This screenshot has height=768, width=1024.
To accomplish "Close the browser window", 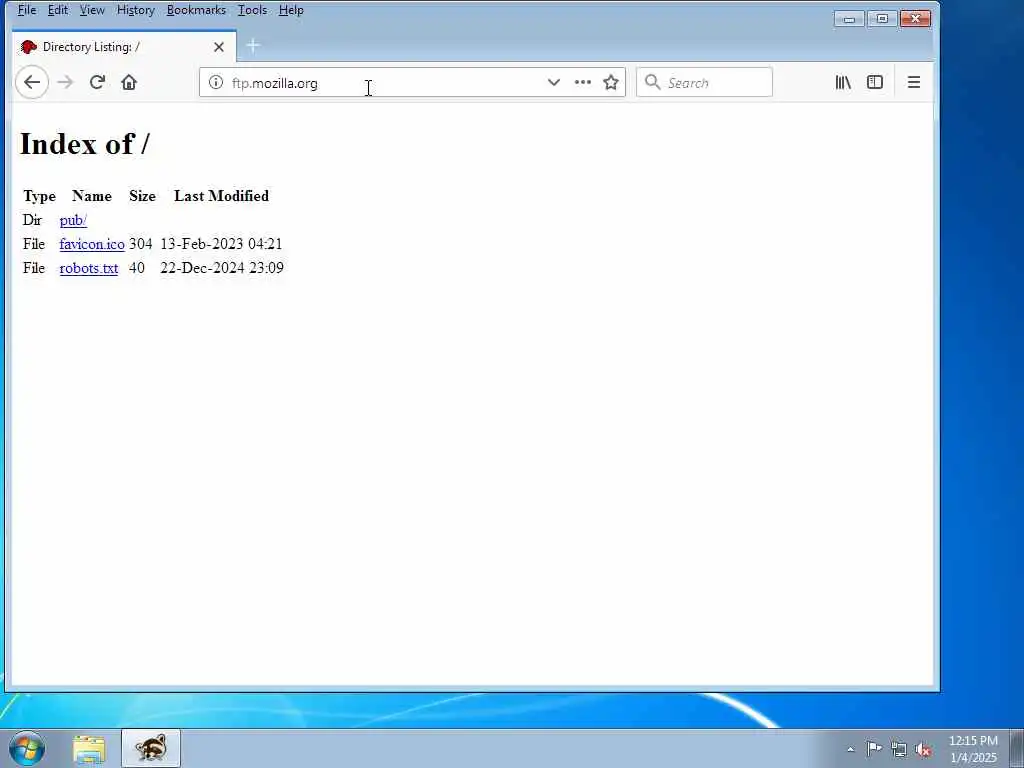I will coord(915,19).
